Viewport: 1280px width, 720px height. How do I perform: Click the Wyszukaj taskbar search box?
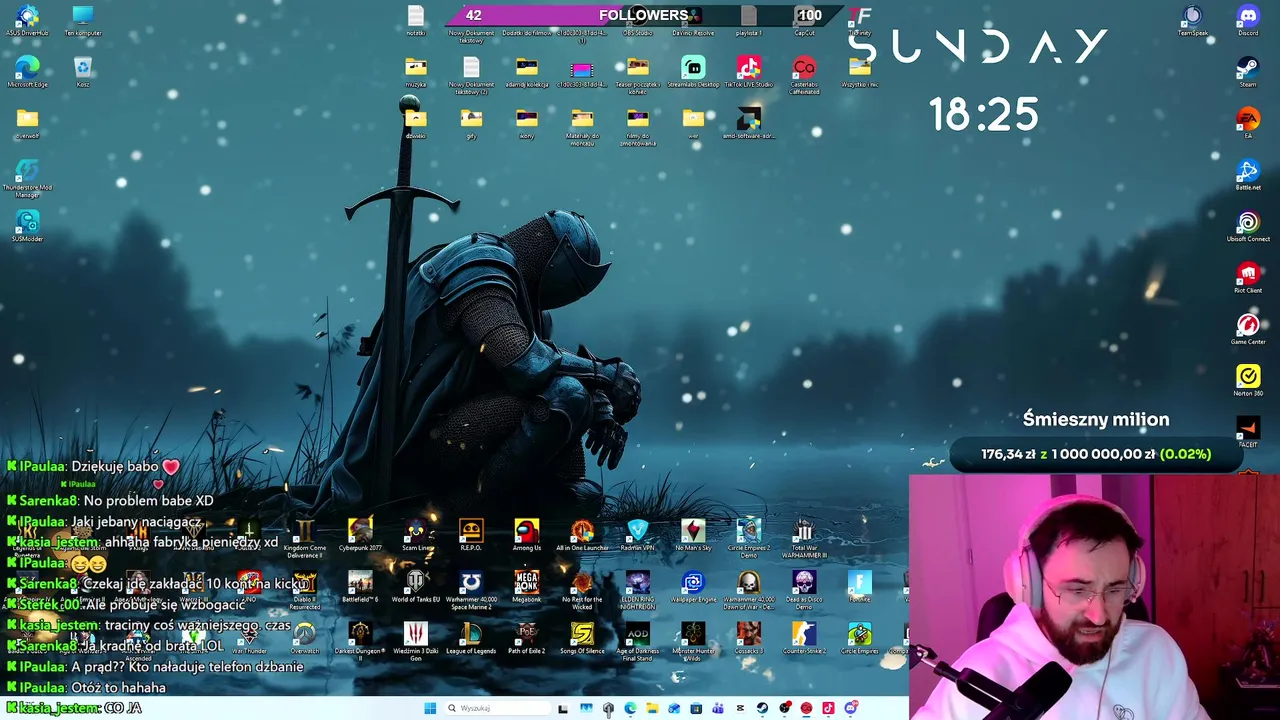497,708
